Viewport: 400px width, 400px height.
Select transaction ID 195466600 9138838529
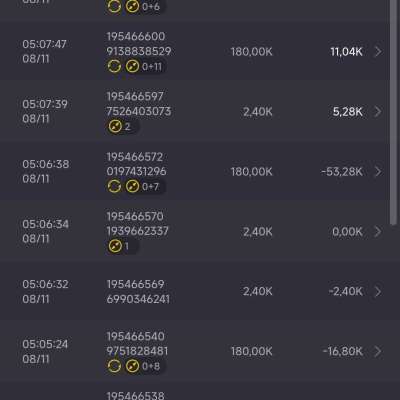click(139, 44)
